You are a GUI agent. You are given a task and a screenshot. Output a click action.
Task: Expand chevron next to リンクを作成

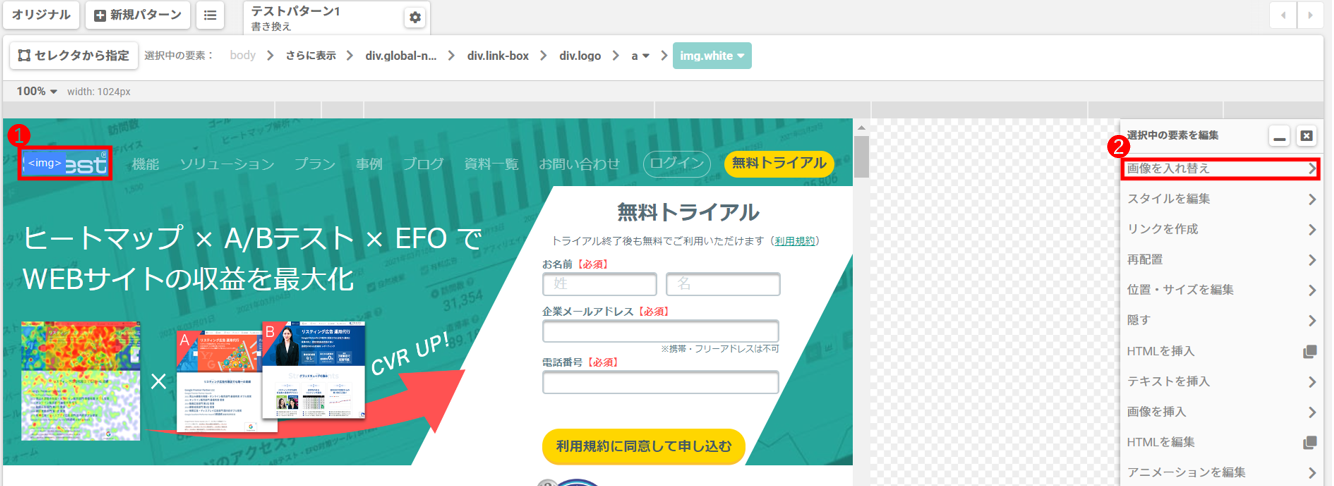click(x=1311, y=229)
